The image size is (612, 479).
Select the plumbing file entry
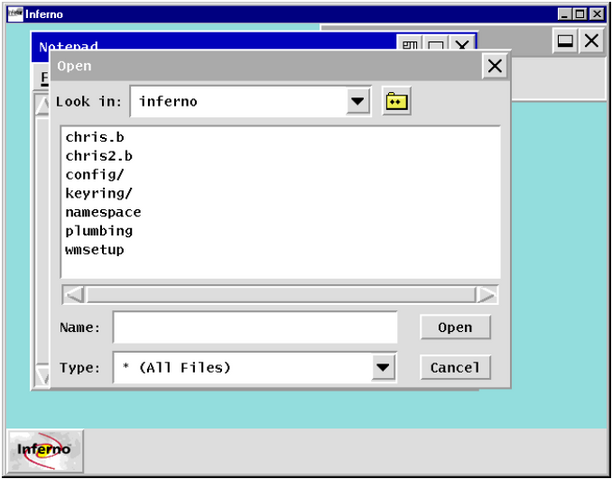coord(99,231)
